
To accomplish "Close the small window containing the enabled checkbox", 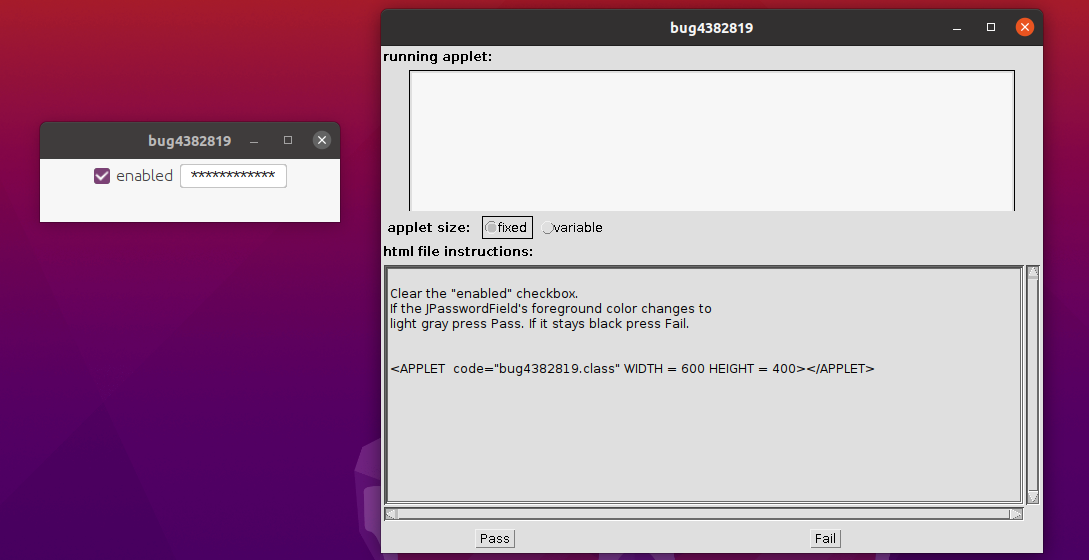I will tap(321, 141).
